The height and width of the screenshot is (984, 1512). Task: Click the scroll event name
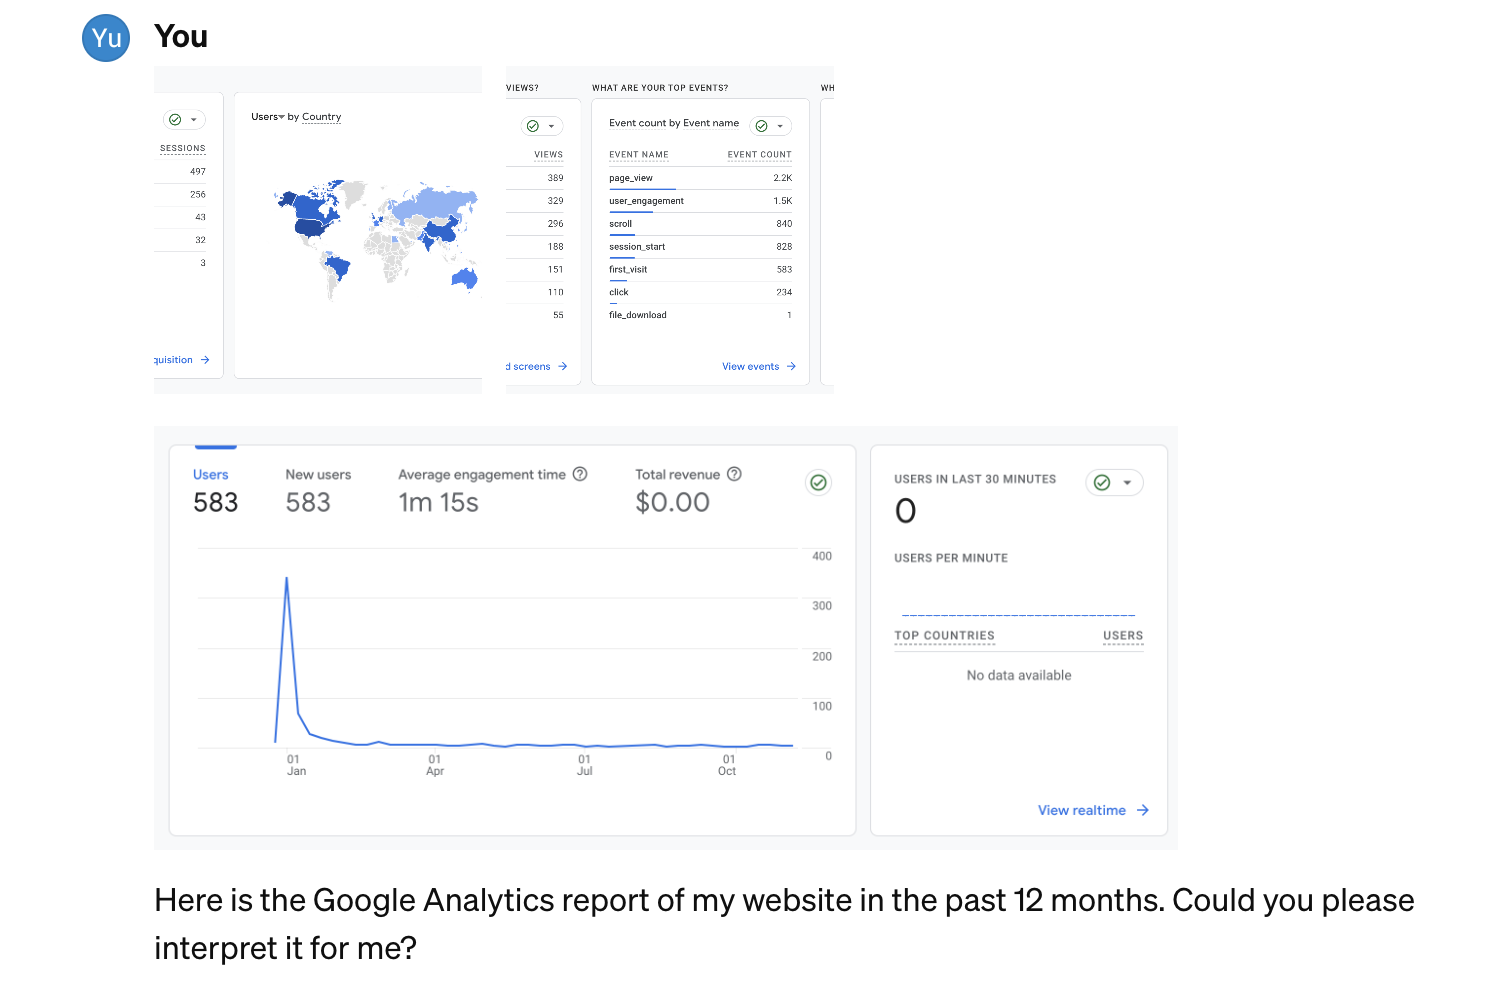click(621, 224)
